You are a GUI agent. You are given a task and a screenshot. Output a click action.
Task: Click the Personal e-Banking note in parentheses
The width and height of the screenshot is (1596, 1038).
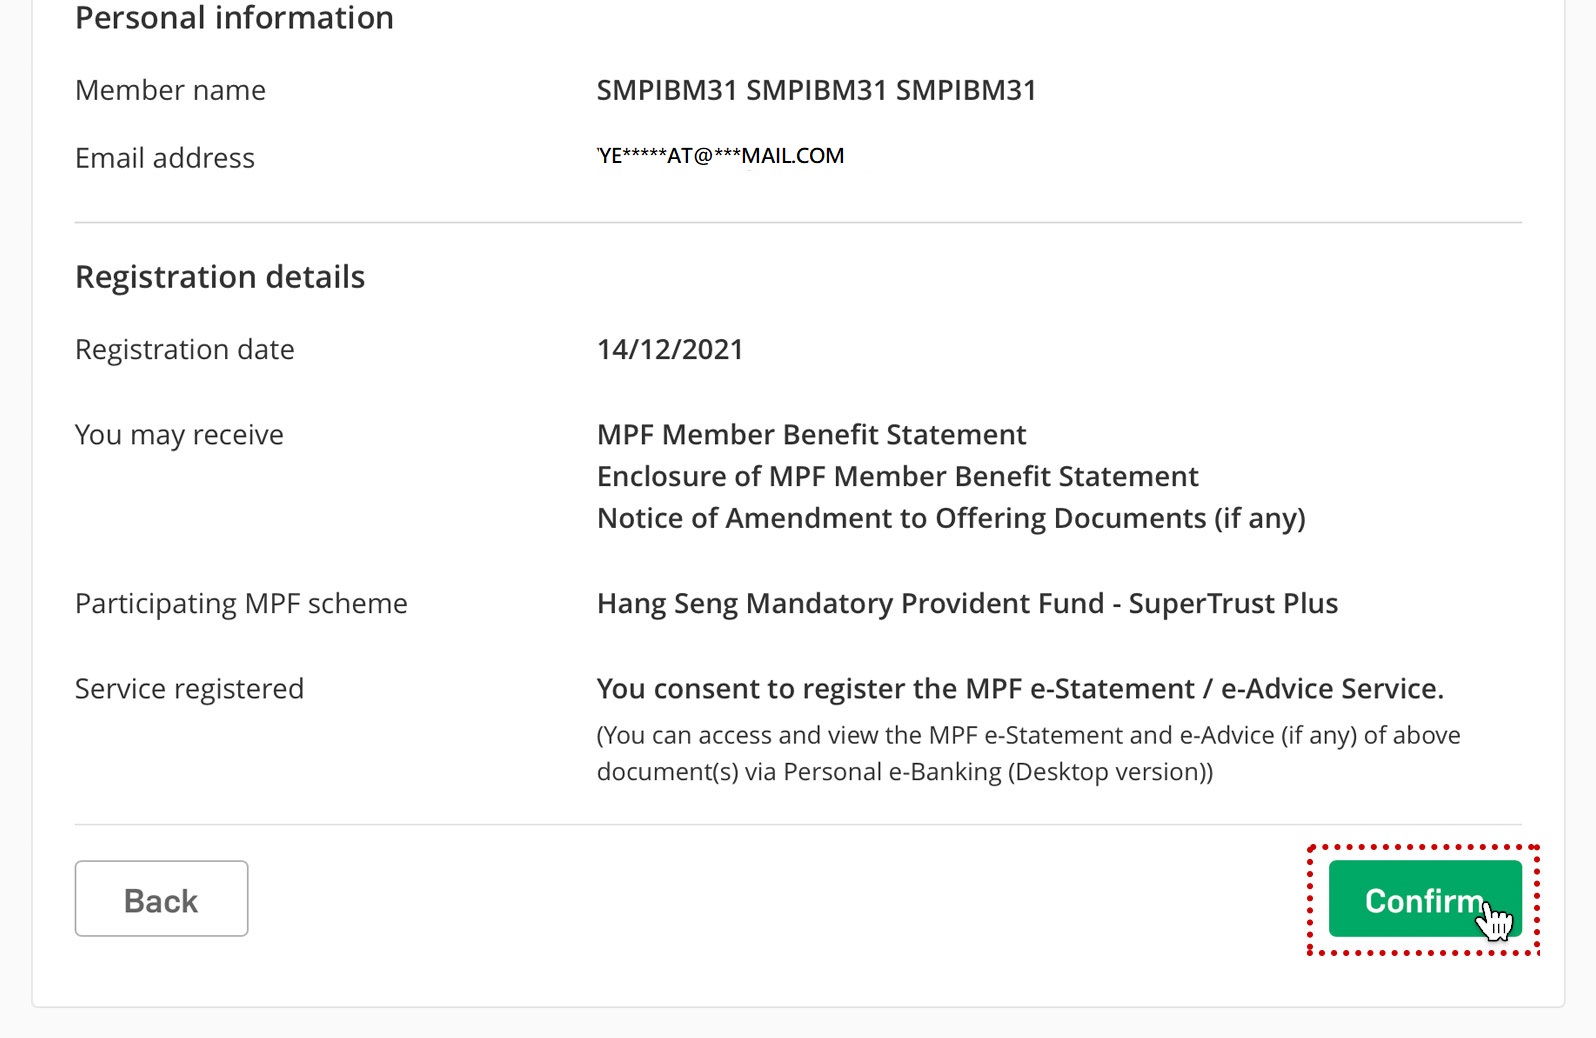pyautogui.click(x=1028, y=754)
